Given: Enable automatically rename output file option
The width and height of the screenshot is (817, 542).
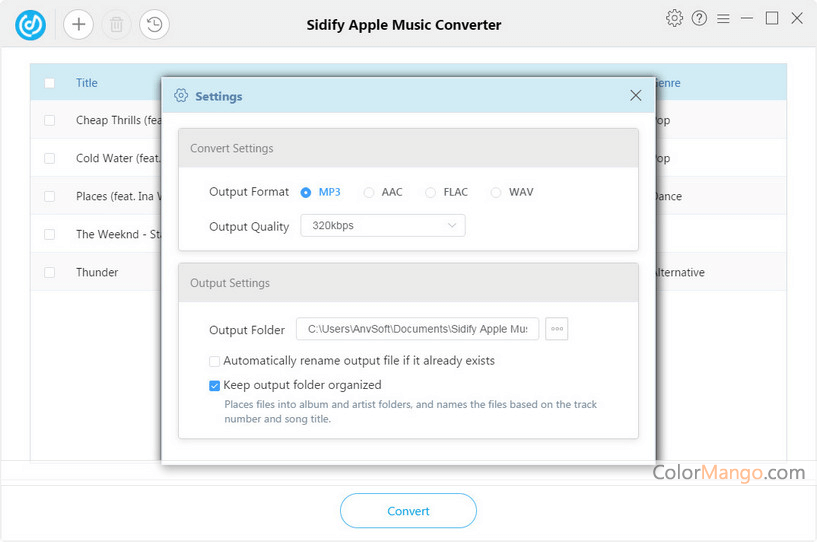Looking at the screenshot, I should click(215, 361).
